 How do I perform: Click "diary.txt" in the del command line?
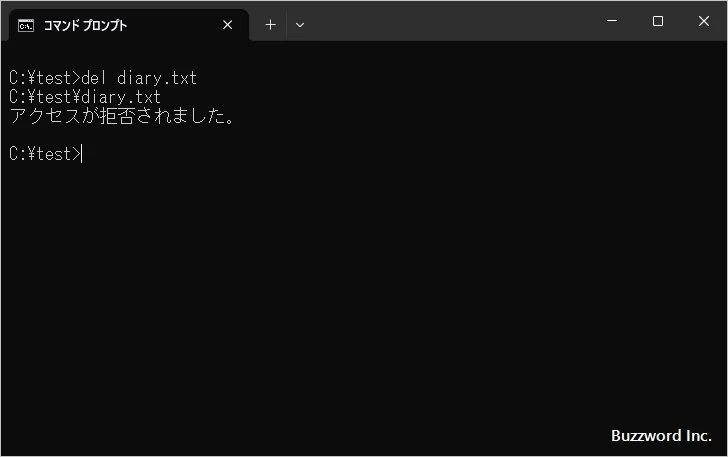pos(157,78)
